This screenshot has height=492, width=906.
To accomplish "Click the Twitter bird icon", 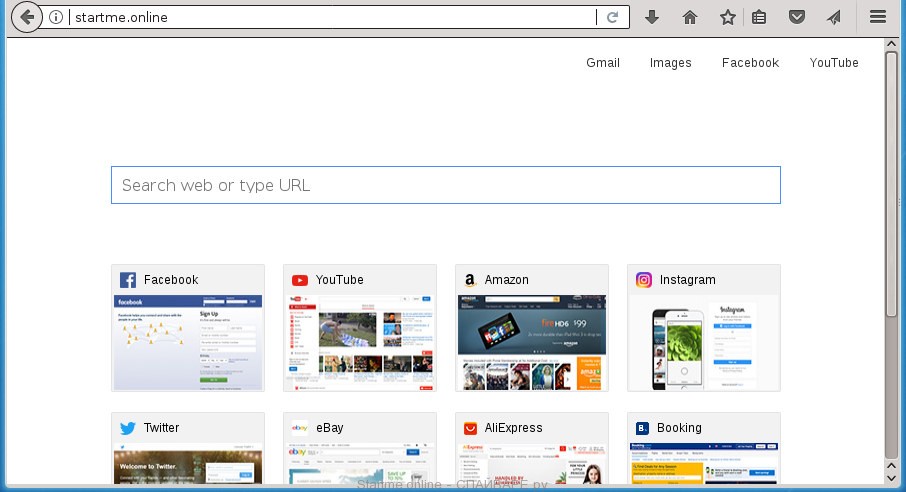I will tap(128, 428).
